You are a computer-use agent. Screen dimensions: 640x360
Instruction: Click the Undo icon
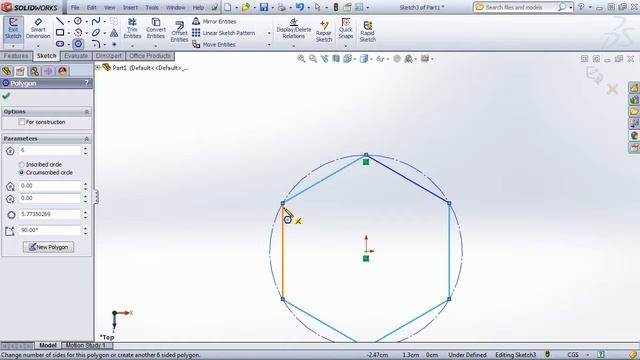pyautogui.click(x=300, y=7)
